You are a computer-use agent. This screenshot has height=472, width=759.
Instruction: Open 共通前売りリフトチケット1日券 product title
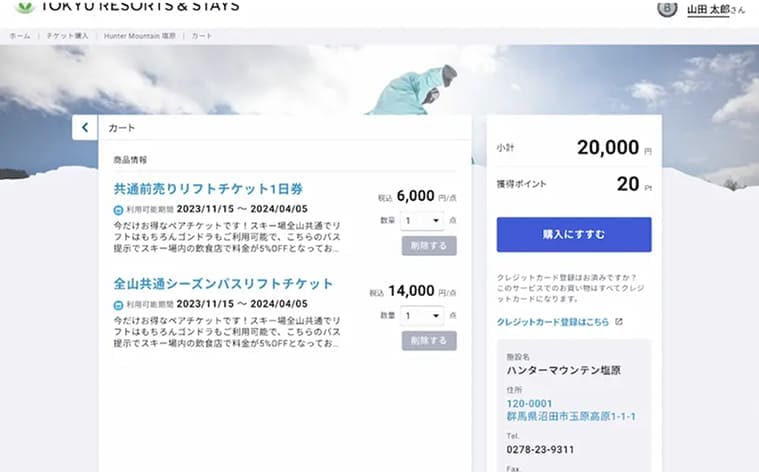point(208,189)
